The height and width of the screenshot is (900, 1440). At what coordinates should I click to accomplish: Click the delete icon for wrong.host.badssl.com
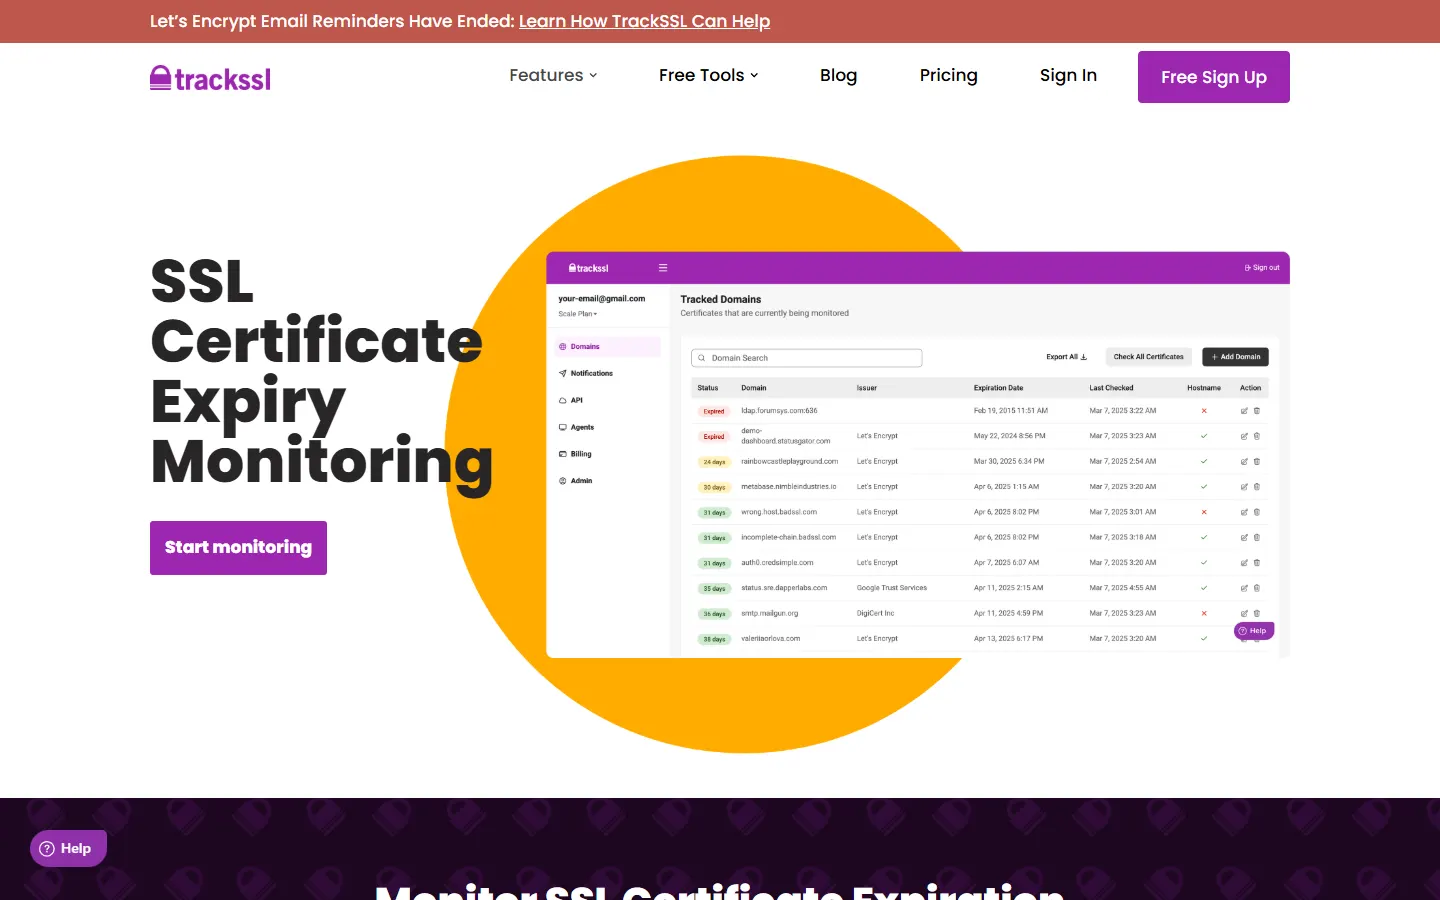click(x=1257, y=512)
